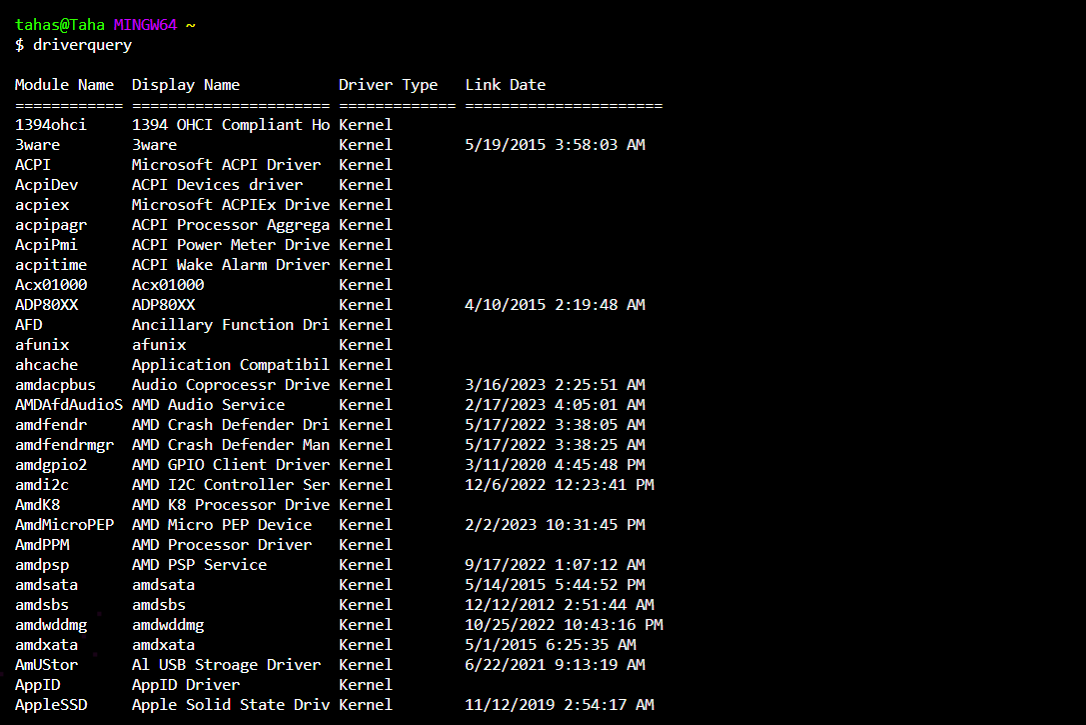Click the MINGW64 label in the prompt
The height and width of the screenshot is (725, 1086).
[x=145, y=25]
